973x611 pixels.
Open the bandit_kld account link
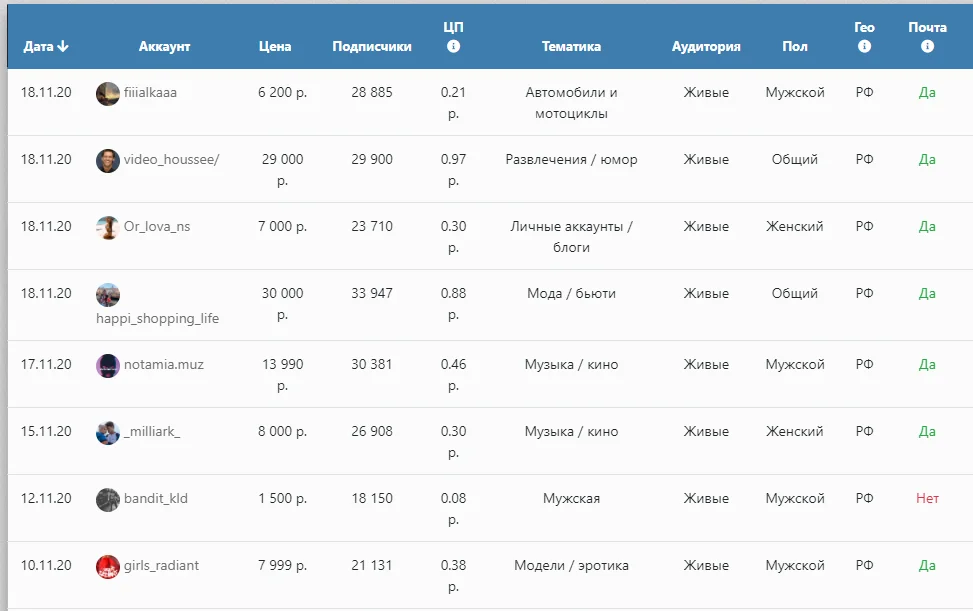coord(156,499)
